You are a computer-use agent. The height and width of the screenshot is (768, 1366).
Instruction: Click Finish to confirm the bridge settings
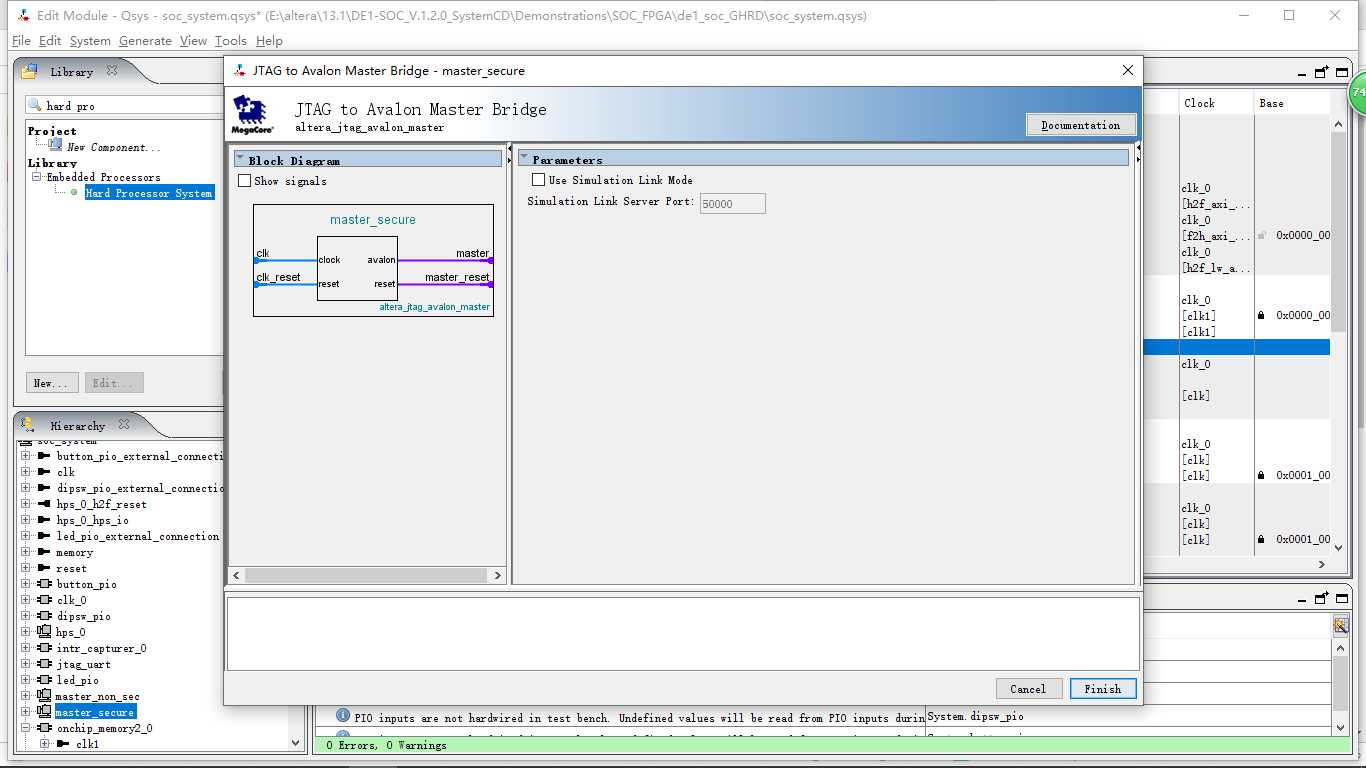point(1103,689)
